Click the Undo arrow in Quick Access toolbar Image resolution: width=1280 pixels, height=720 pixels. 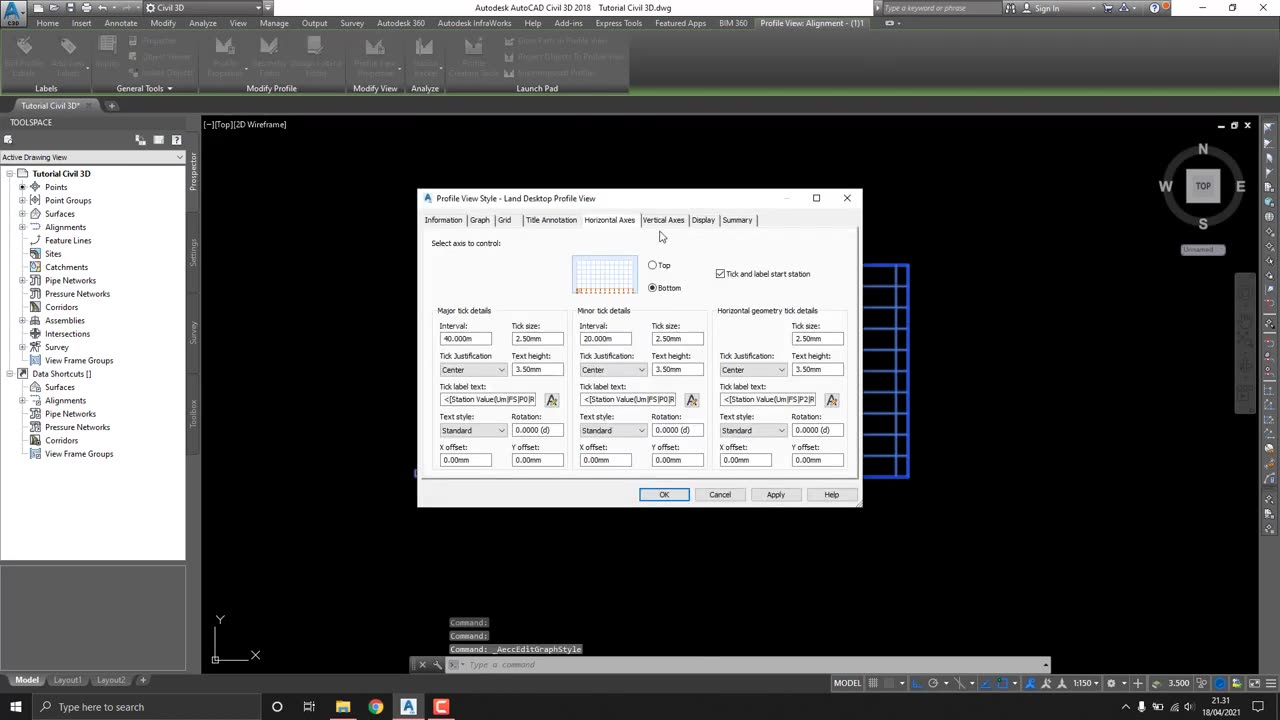102,8
